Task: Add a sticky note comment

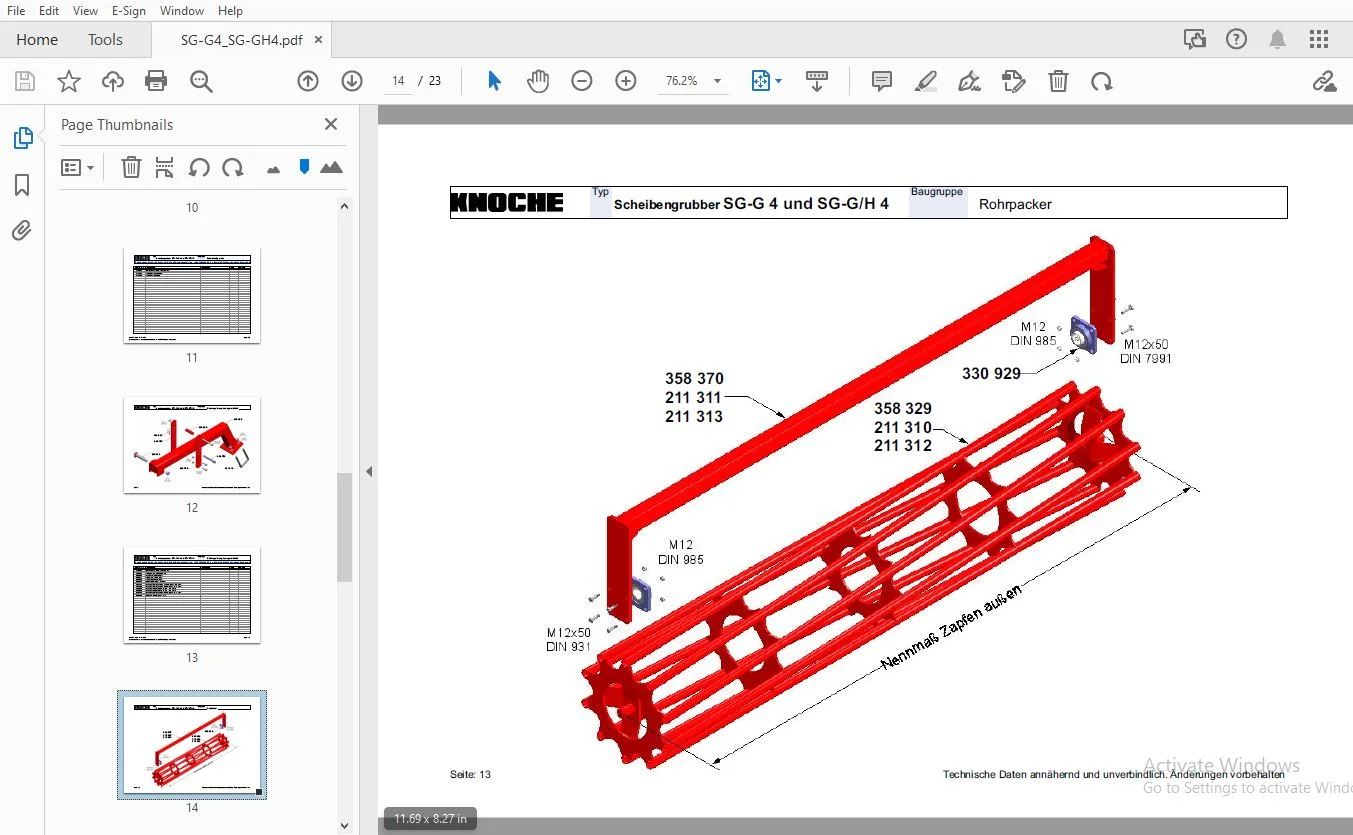Action: 881,81
